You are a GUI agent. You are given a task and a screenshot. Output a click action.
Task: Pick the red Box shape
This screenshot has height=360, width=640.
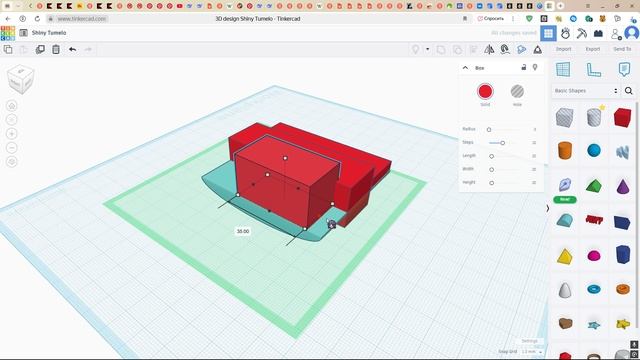(x=622, y=118)
